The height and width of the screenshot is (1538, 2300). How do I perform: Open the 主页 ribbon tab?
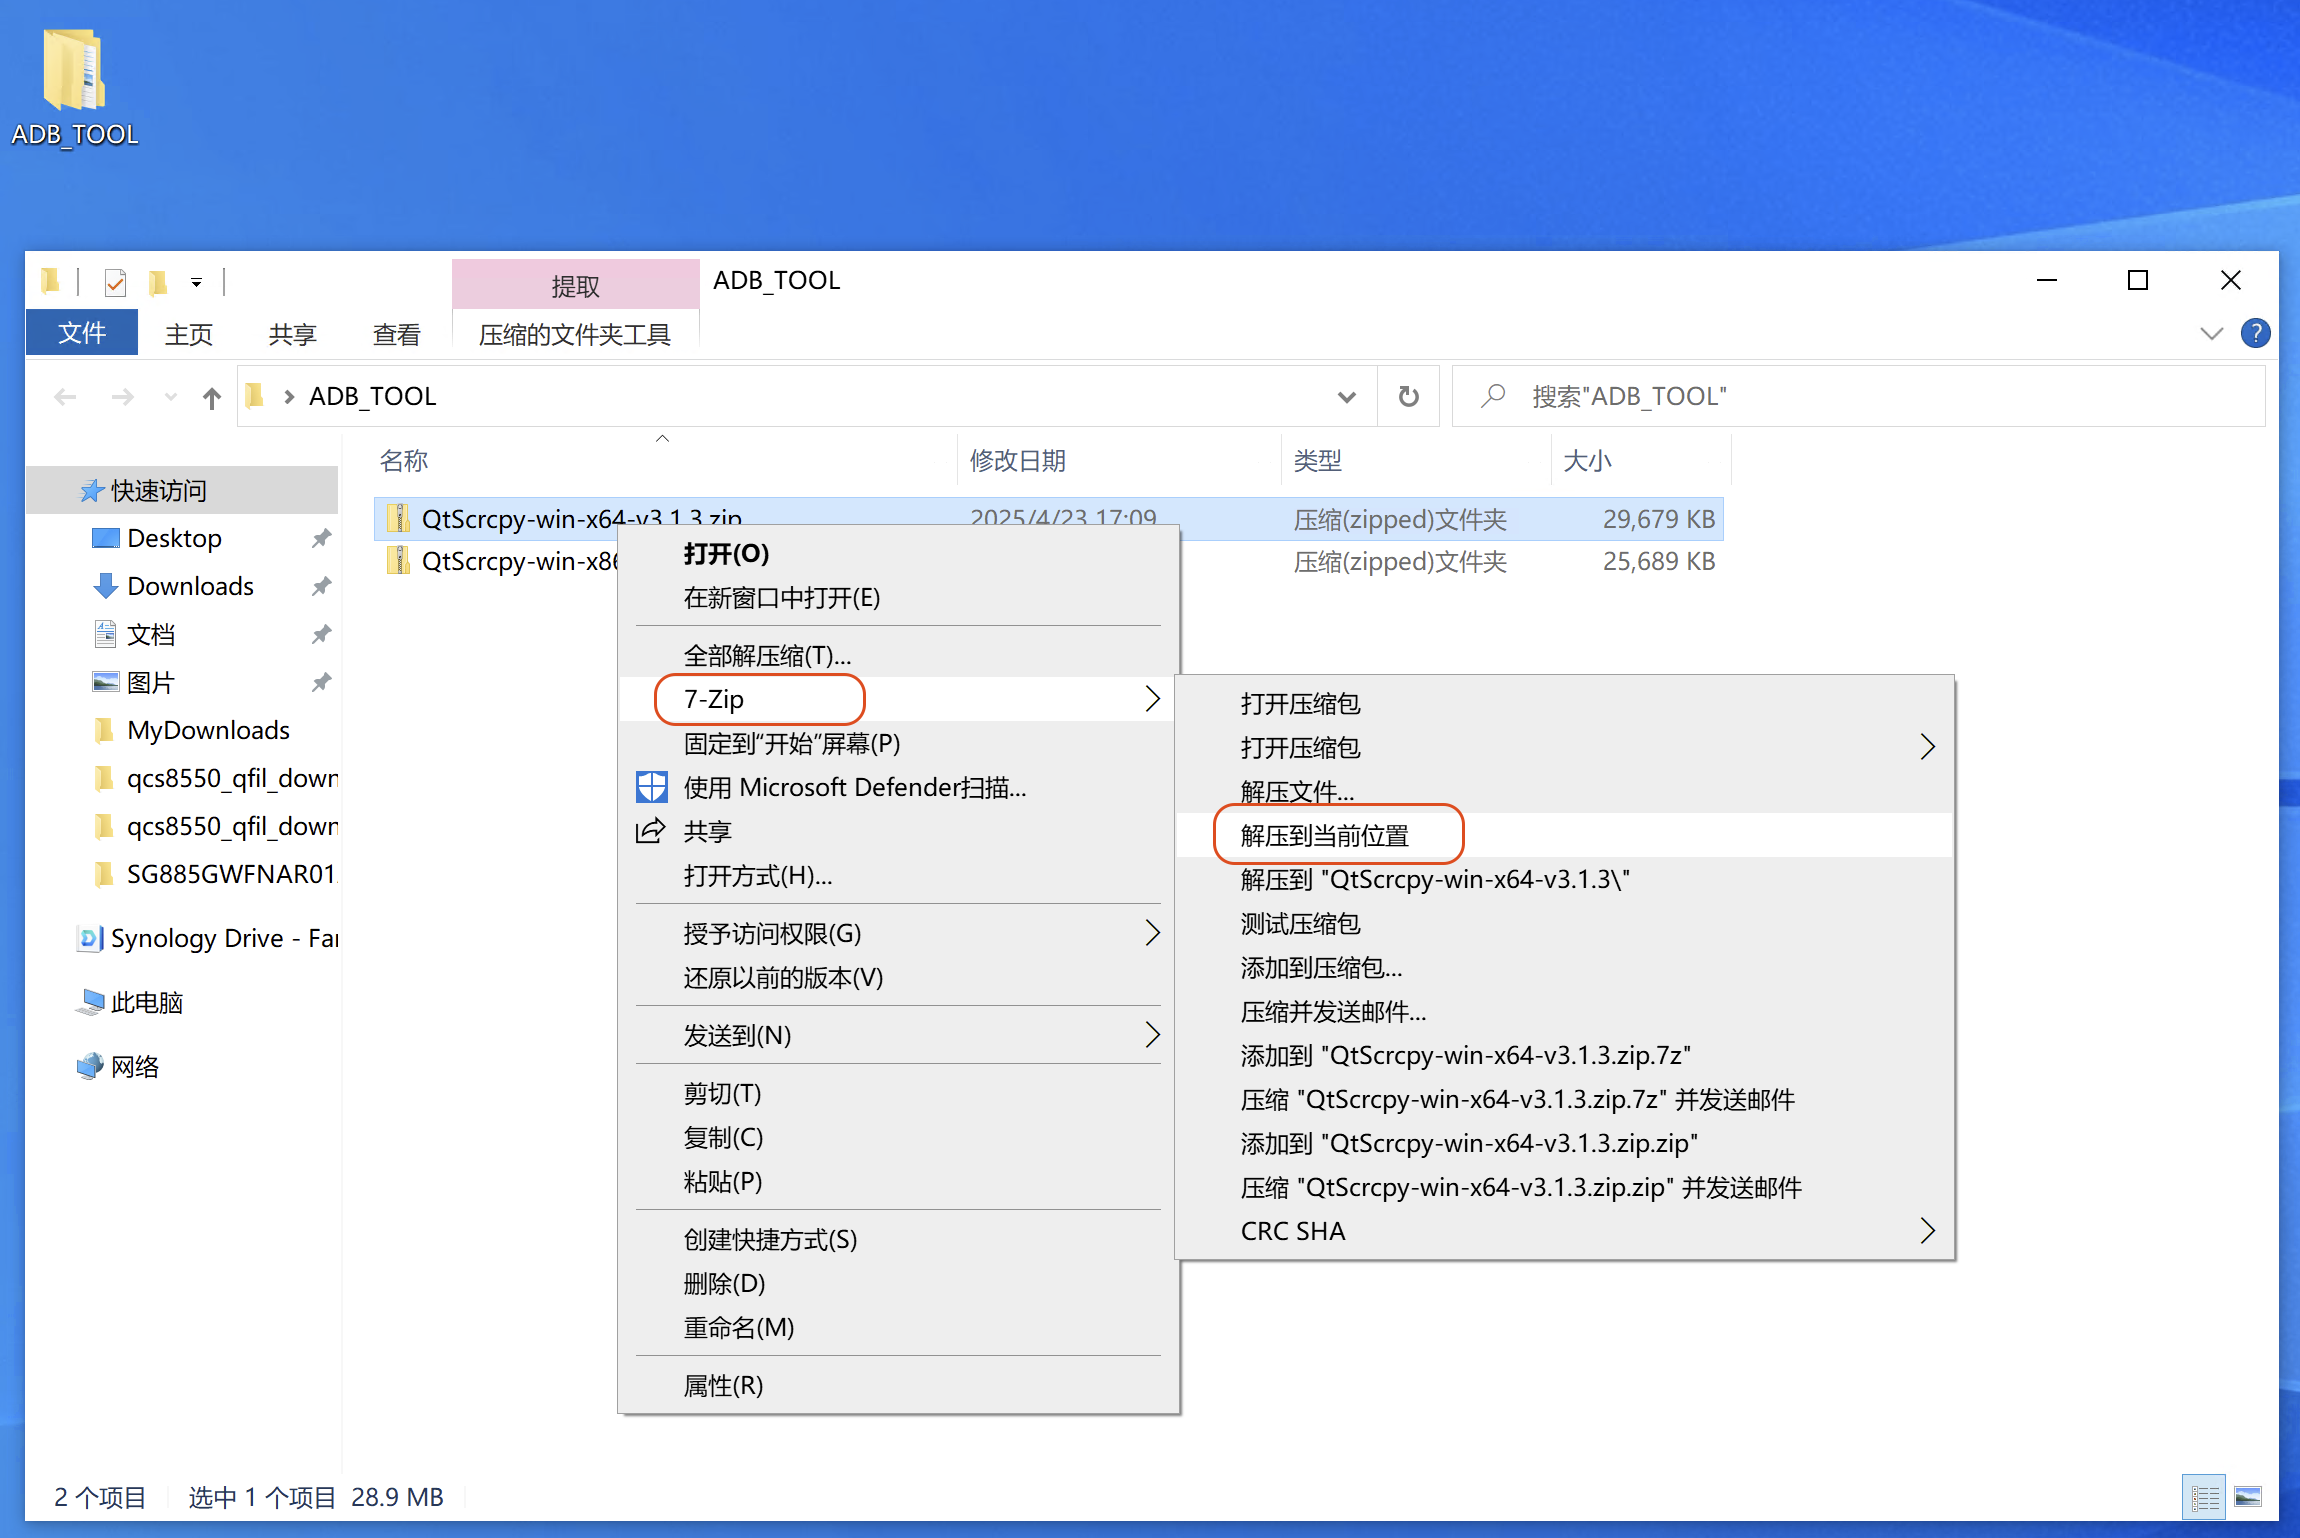(189, 335)
